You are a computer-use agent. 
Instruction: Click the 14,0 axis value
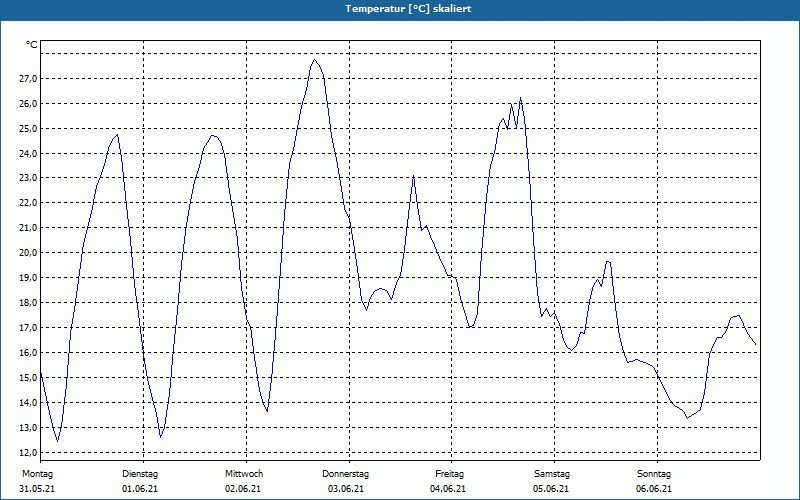pyautogui.click(x=29, y=403)
